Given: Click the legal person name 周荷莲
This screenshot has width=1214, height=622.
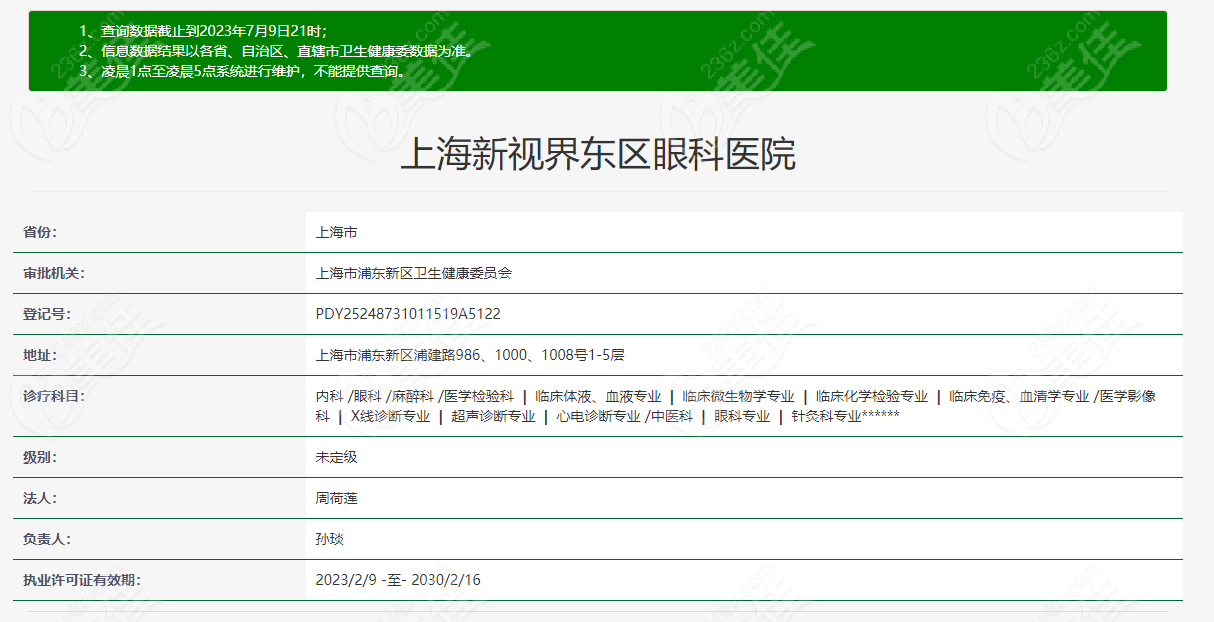Looking at the screenshot, I should click(x=336, y=498).
